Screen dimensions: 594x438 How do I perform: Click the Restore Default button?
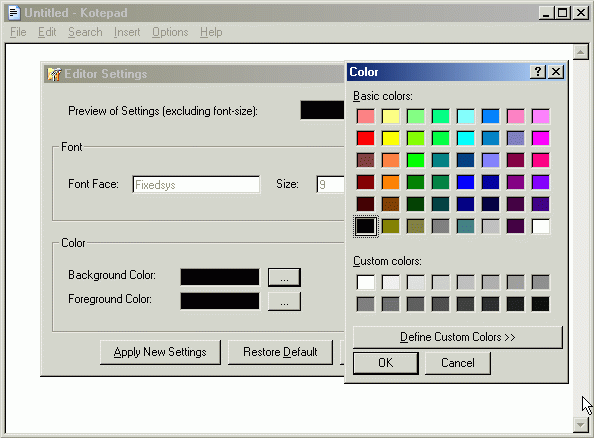click(x=280, y=352)
